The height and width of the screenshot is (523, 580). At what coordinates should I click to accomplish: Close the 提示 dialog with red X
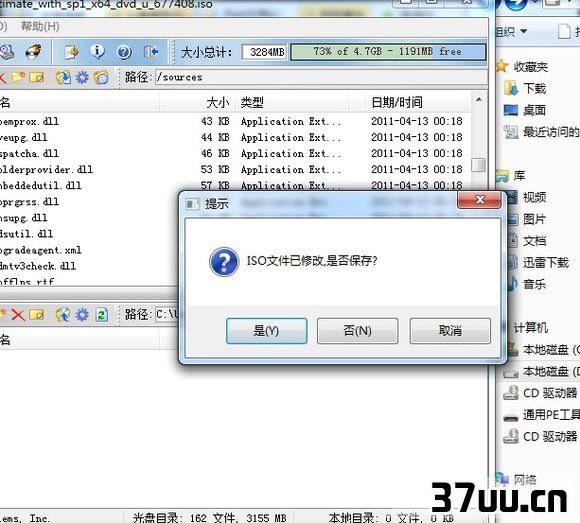(x=479, y=200)
